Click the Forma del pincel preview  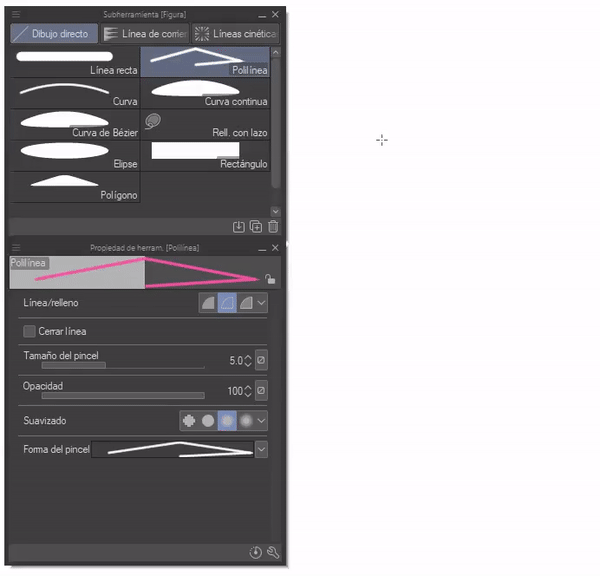173,449
